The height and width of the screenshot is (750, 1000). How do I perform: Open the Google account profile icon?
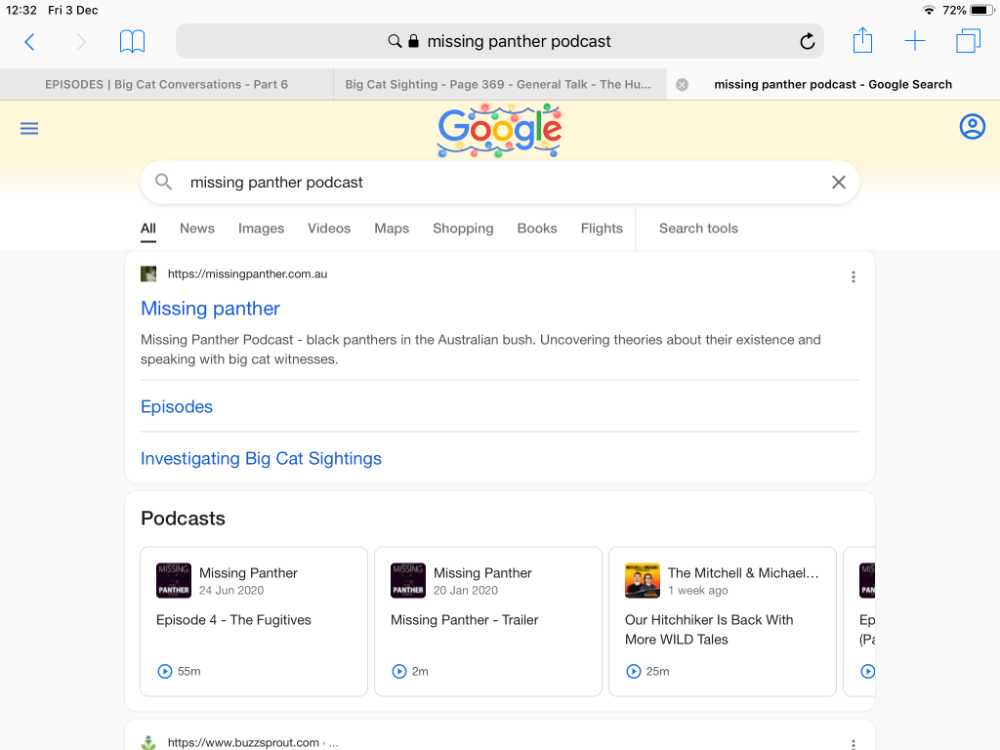pyautogui.click(x=972, y=126)
